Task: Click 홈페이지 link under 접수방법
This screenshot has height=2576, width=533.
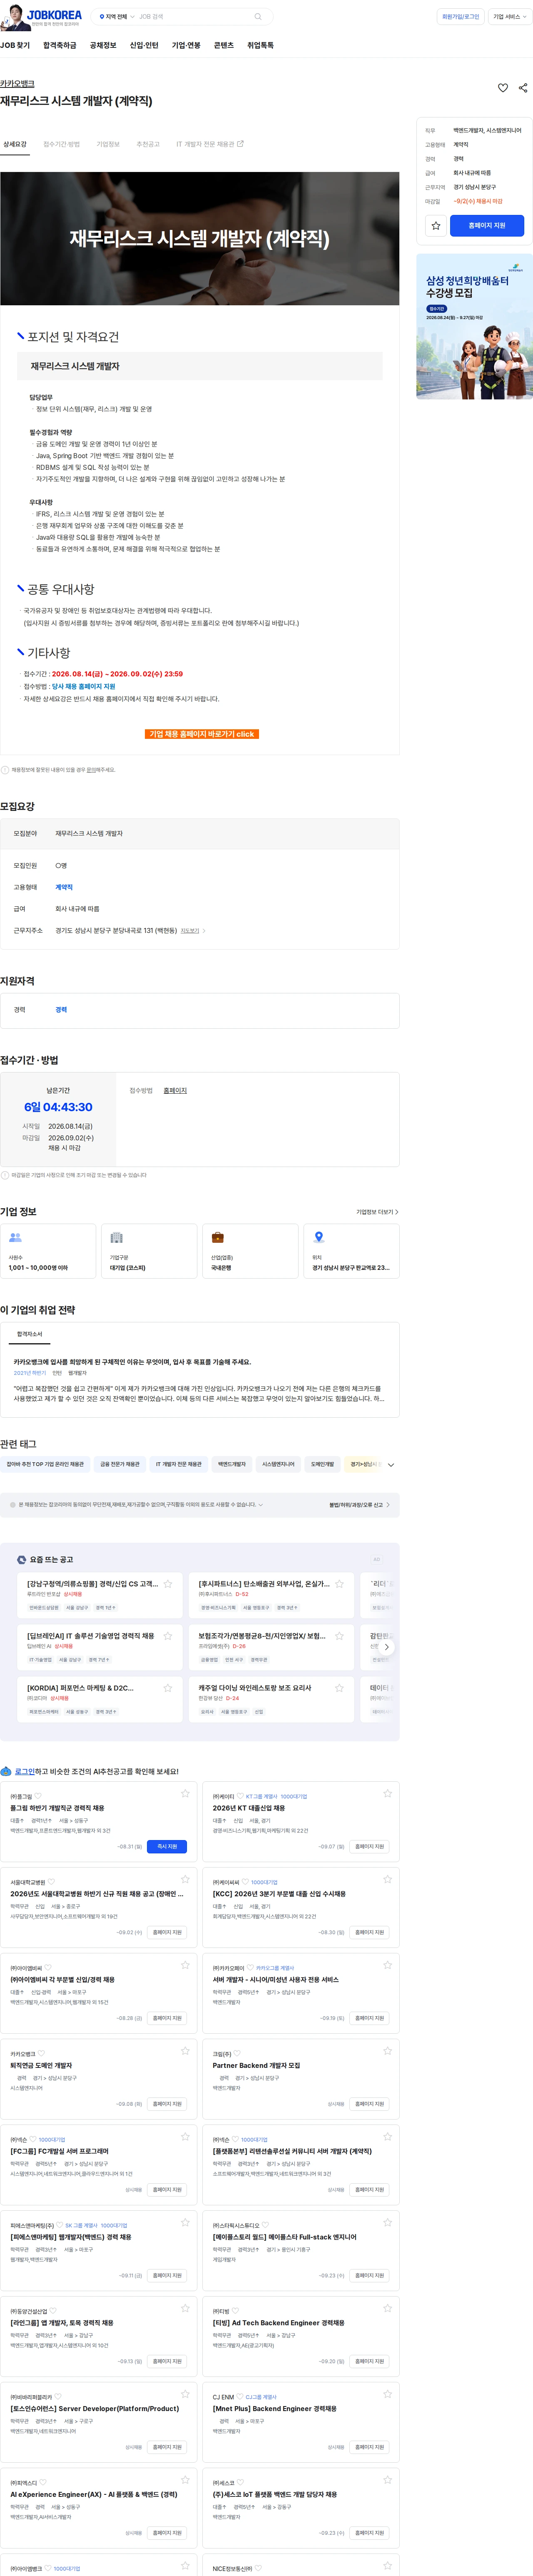Action: coord(175,1091)
